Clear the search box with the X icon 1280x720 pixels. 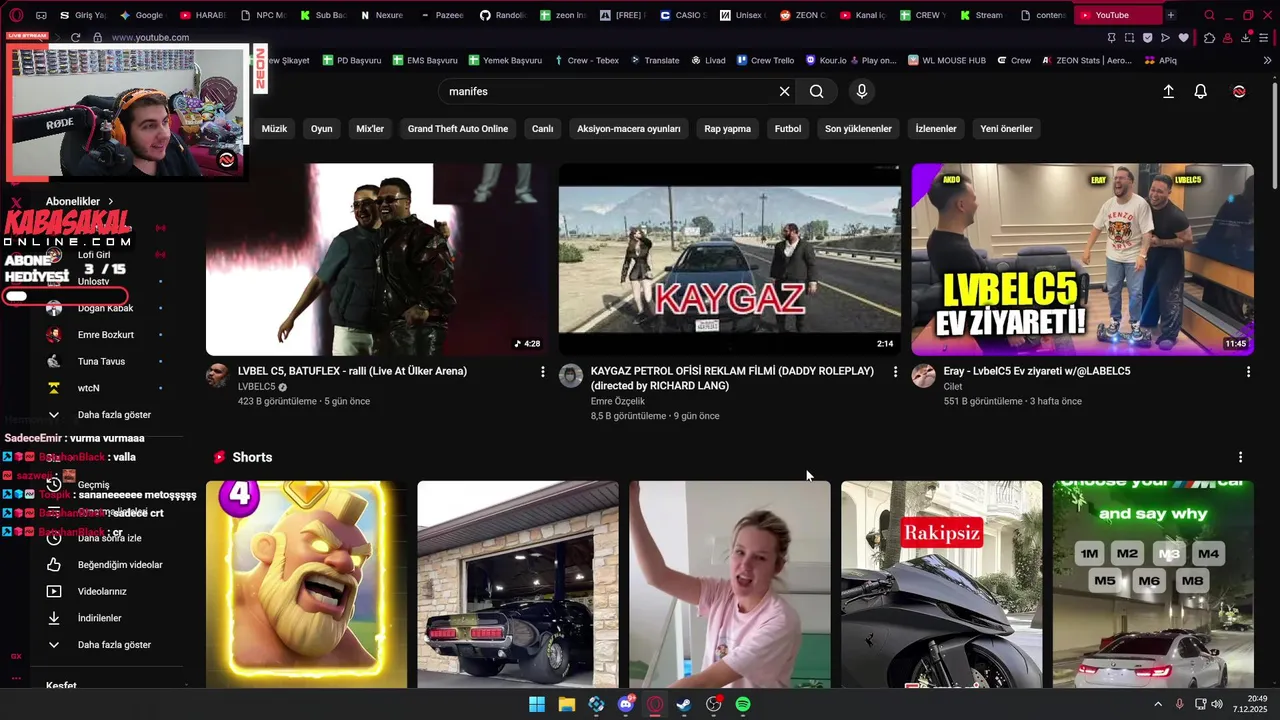coord(785,91)
